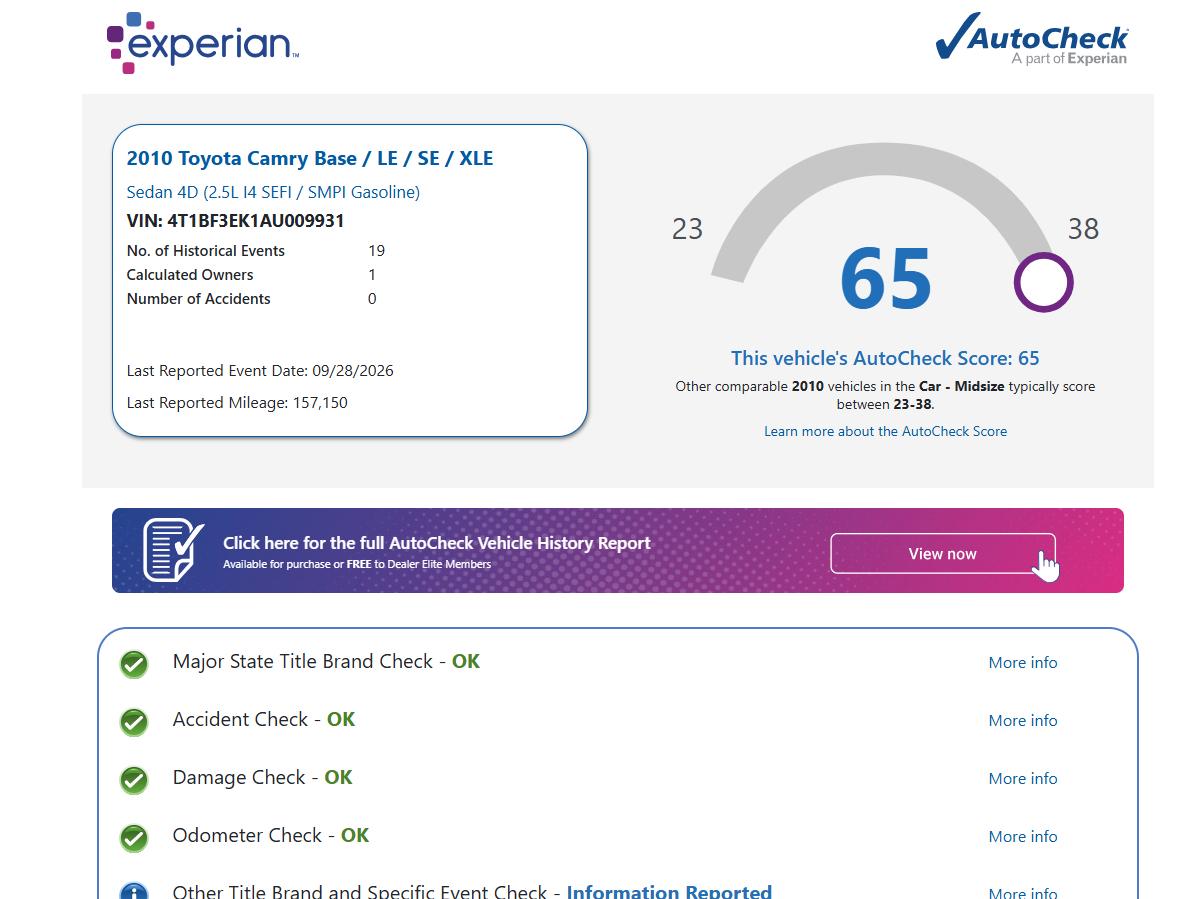This screenshot has width=1197, height=899.
Task: Click the purple score gauge marker
Action: pyautogui.click(x=1044, y=282)
